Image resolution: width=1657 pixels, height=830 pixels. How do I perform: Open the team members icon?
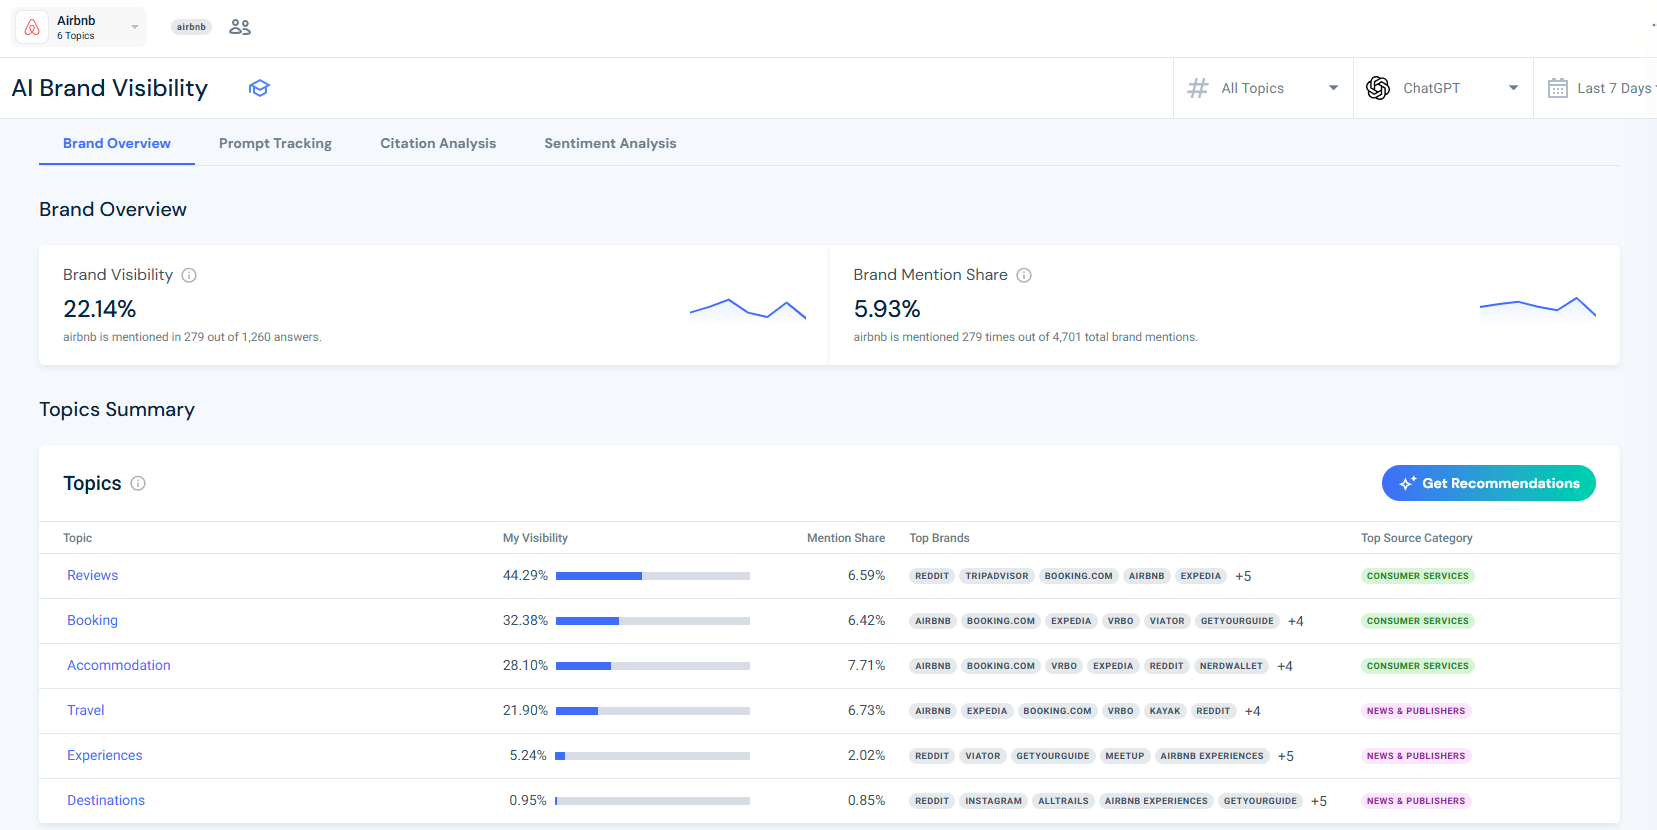click(x=240, y=27)
